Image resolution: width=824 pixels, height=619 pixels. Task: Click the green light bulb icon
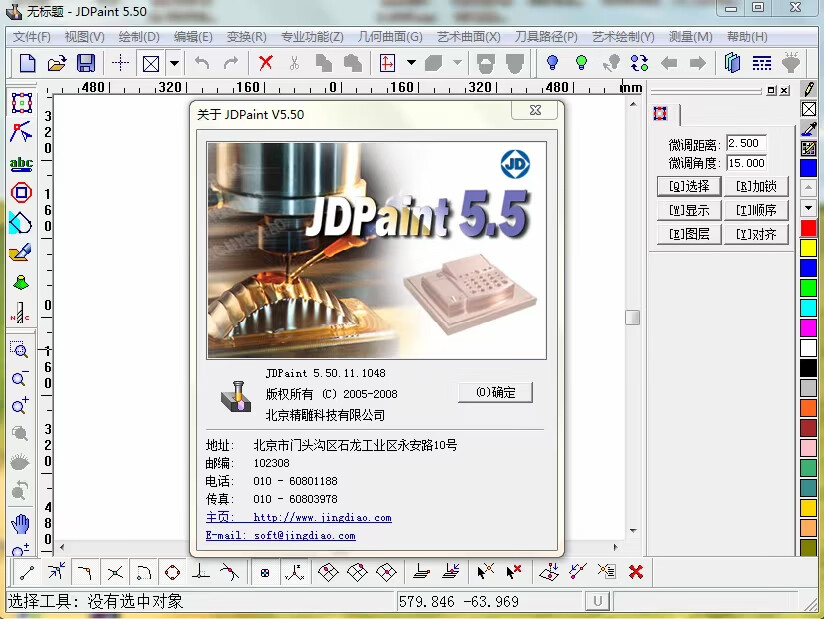click(581, 63)
